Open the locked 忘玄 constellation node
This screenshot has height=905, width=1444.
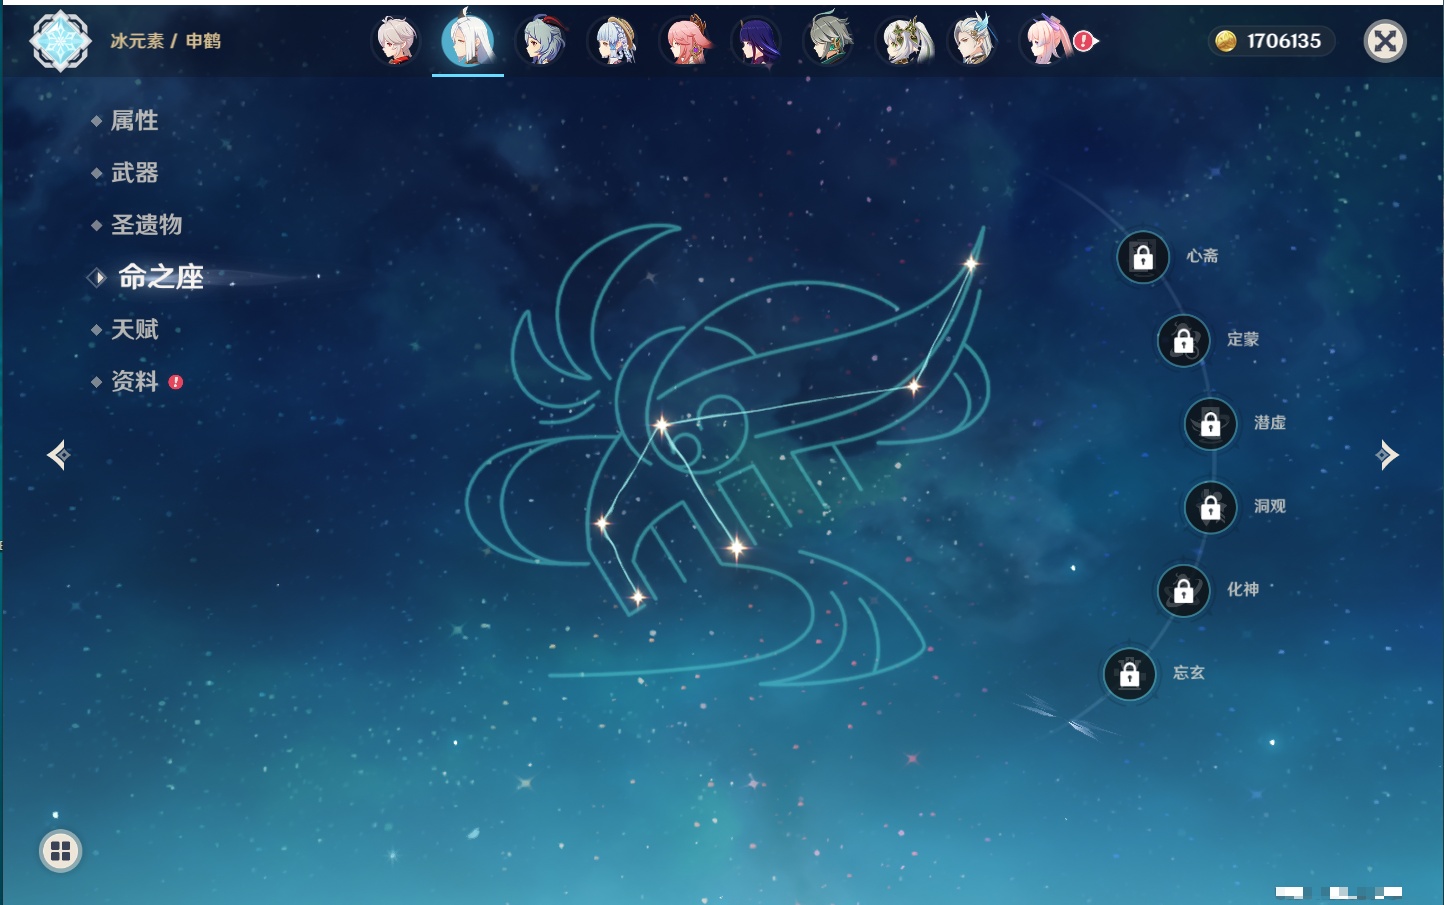[x=1129, y=674]
